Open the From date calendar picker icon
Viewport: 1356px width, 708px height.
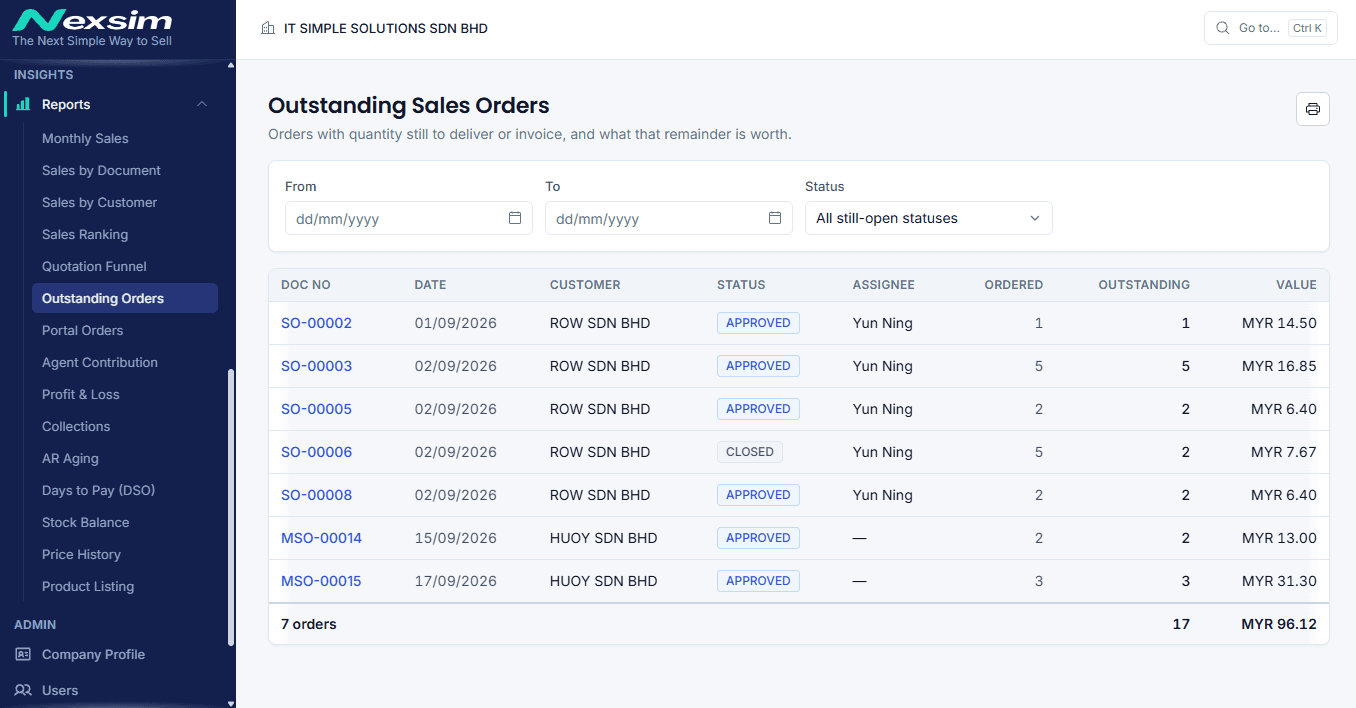tap(515, 218)
